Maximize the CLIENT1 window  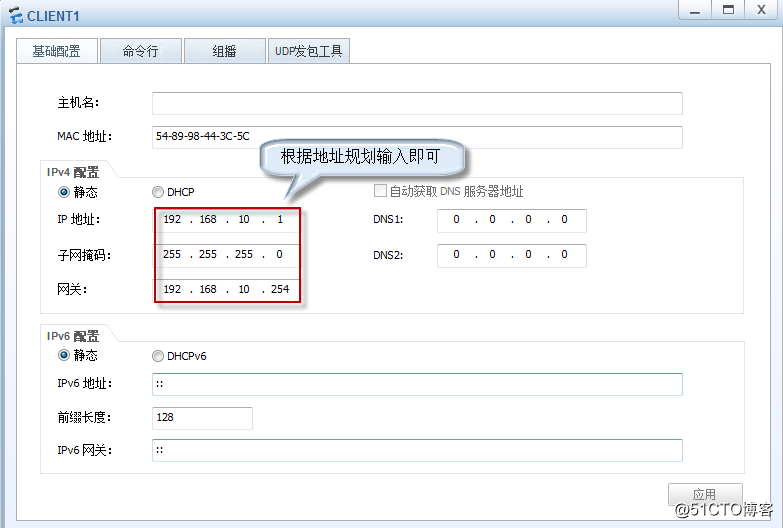click(728, 10)
